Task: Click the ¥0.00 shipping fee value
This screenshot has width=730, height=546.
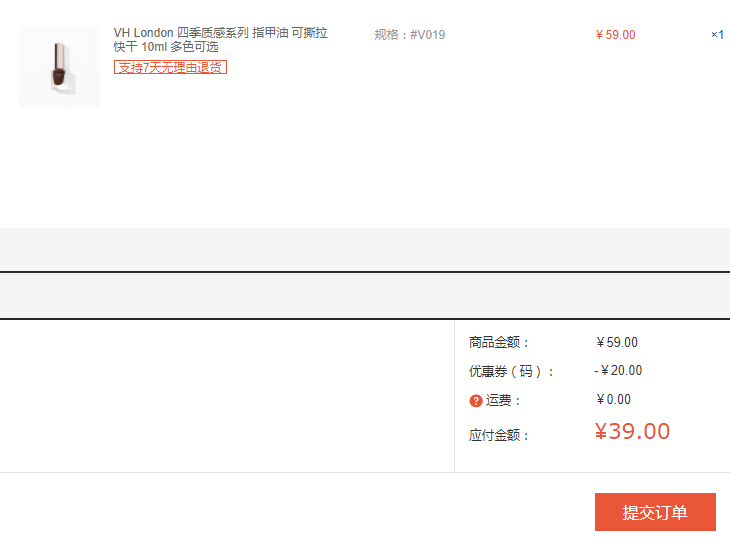Action: pos(614,399)
